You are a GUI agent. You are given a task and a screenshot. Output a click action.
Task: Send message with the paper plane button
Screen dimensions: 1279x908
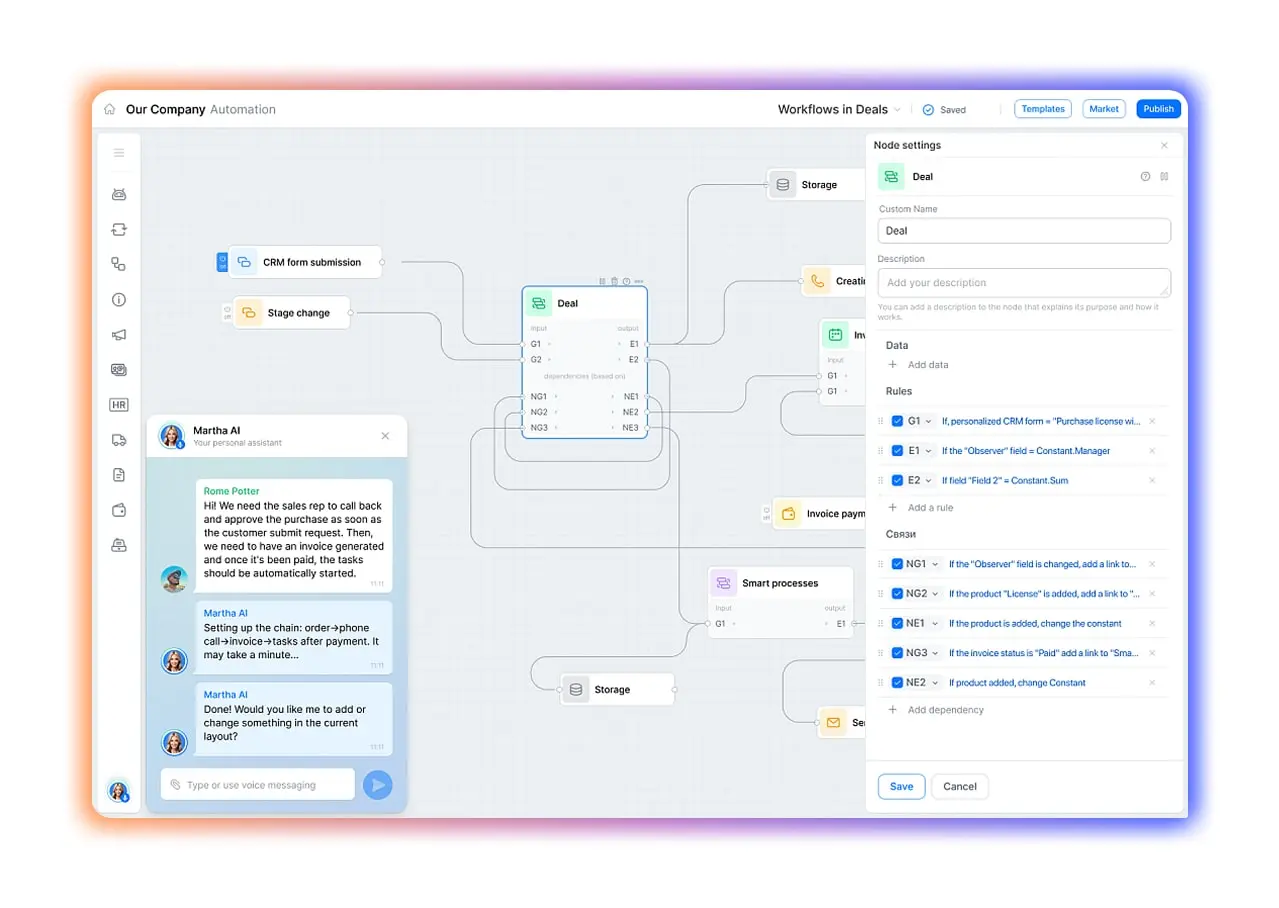tap(377, 785)
